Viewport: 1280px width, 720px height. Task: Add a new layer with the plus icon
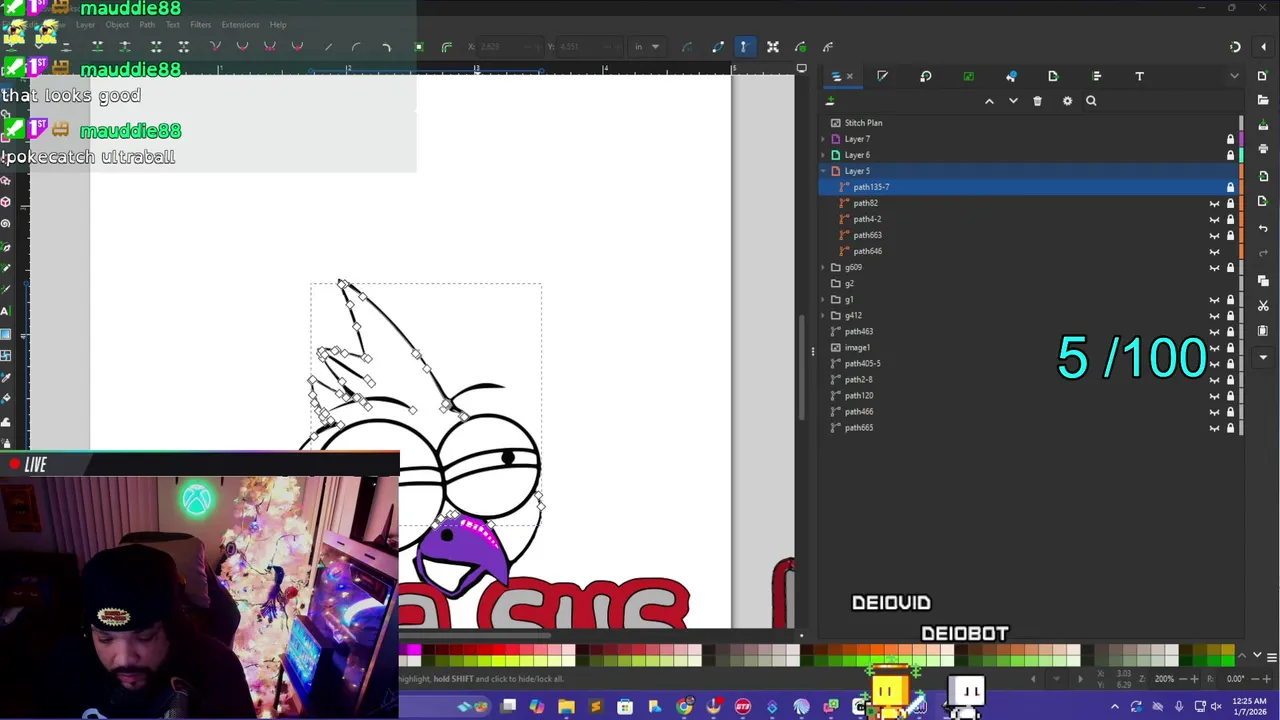tap(830, 101)
